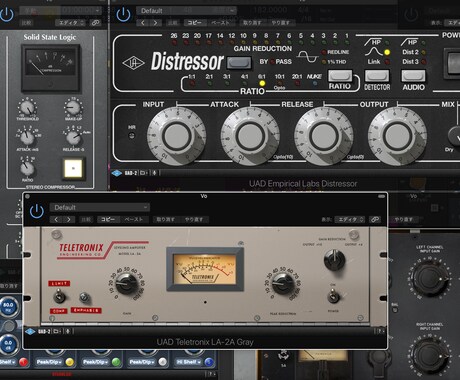Open Hi Shelf filter type dropdown
The width and height of the screenshot is (460, 380).
tap(189, 362)
